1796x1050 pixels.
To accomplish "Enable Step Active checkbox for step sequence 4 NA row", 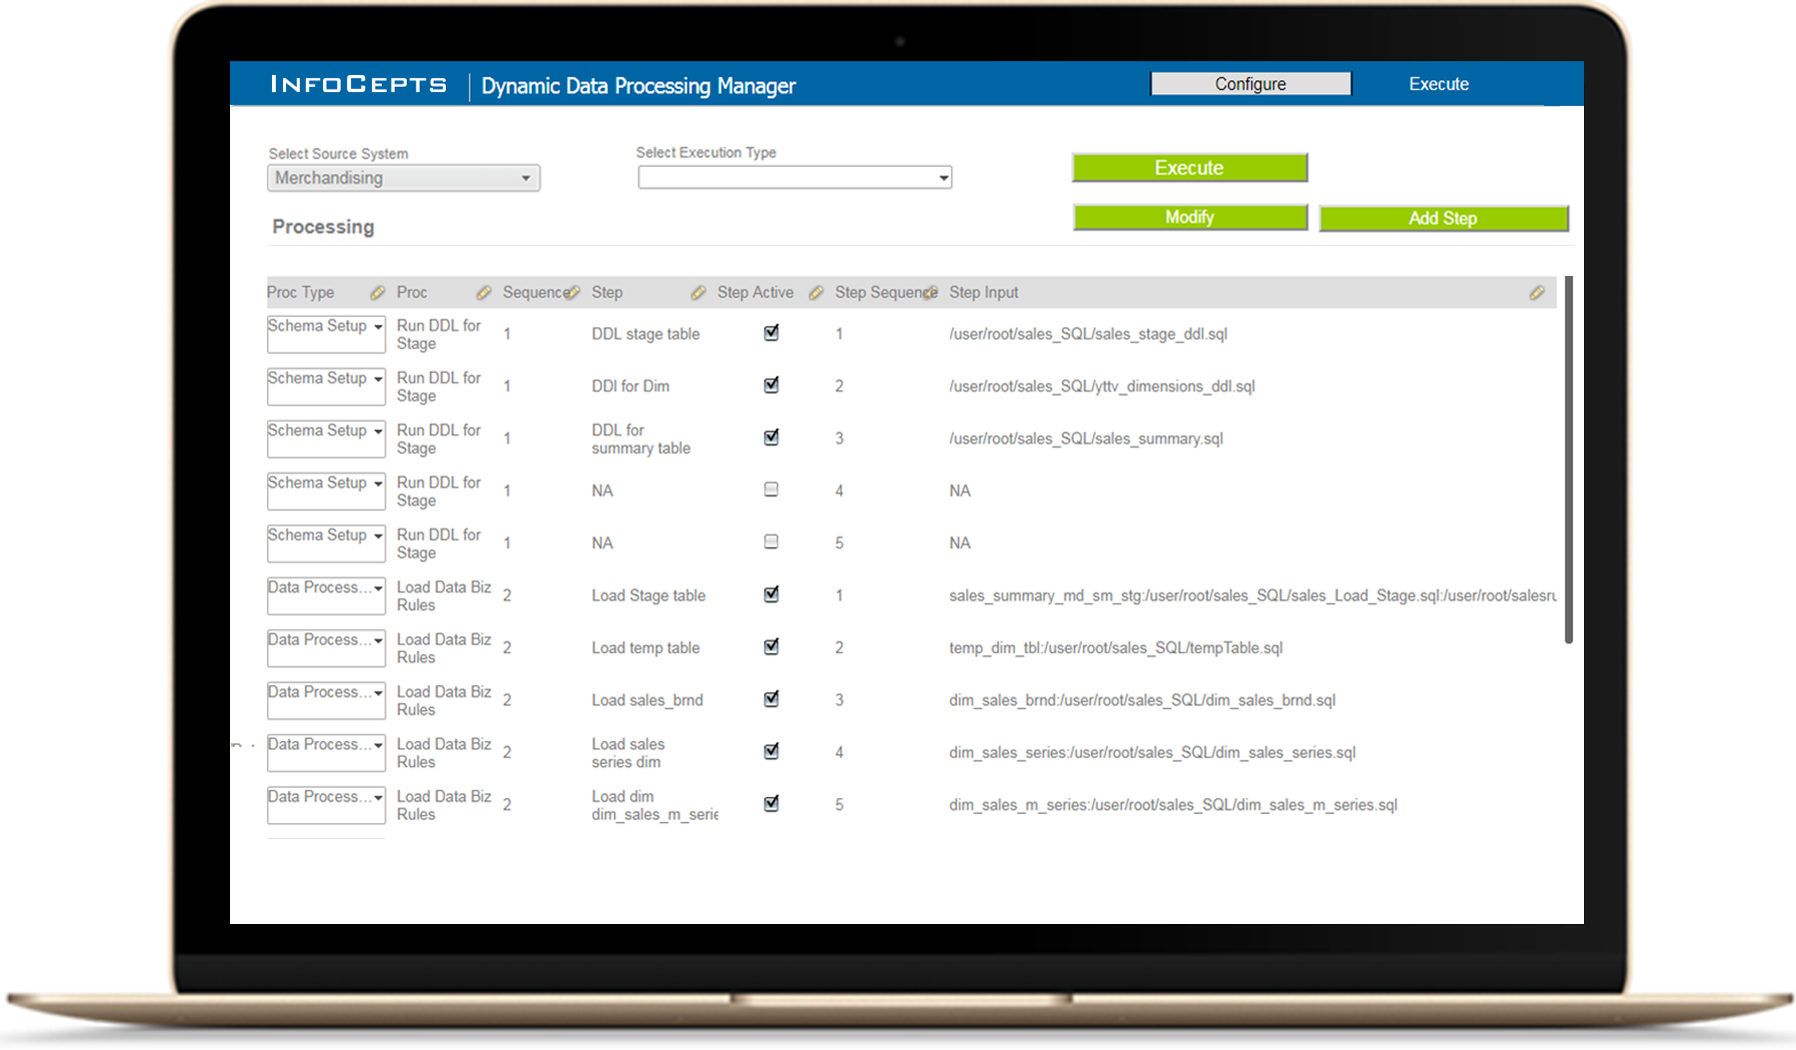I will click(771, 490).
